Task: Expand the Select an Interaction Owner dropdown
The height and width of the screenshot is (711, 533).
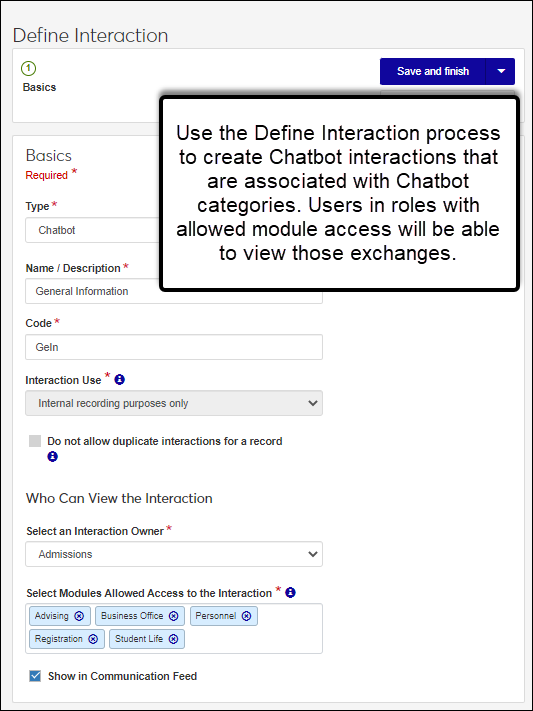Action: [x=174, y=554]
